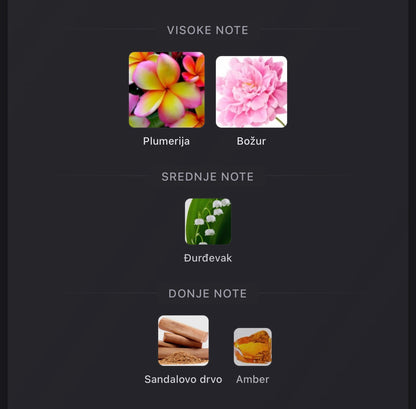Click the Božur text label
Viewport: 416px width, 409px height.
(x=251, y=141)
